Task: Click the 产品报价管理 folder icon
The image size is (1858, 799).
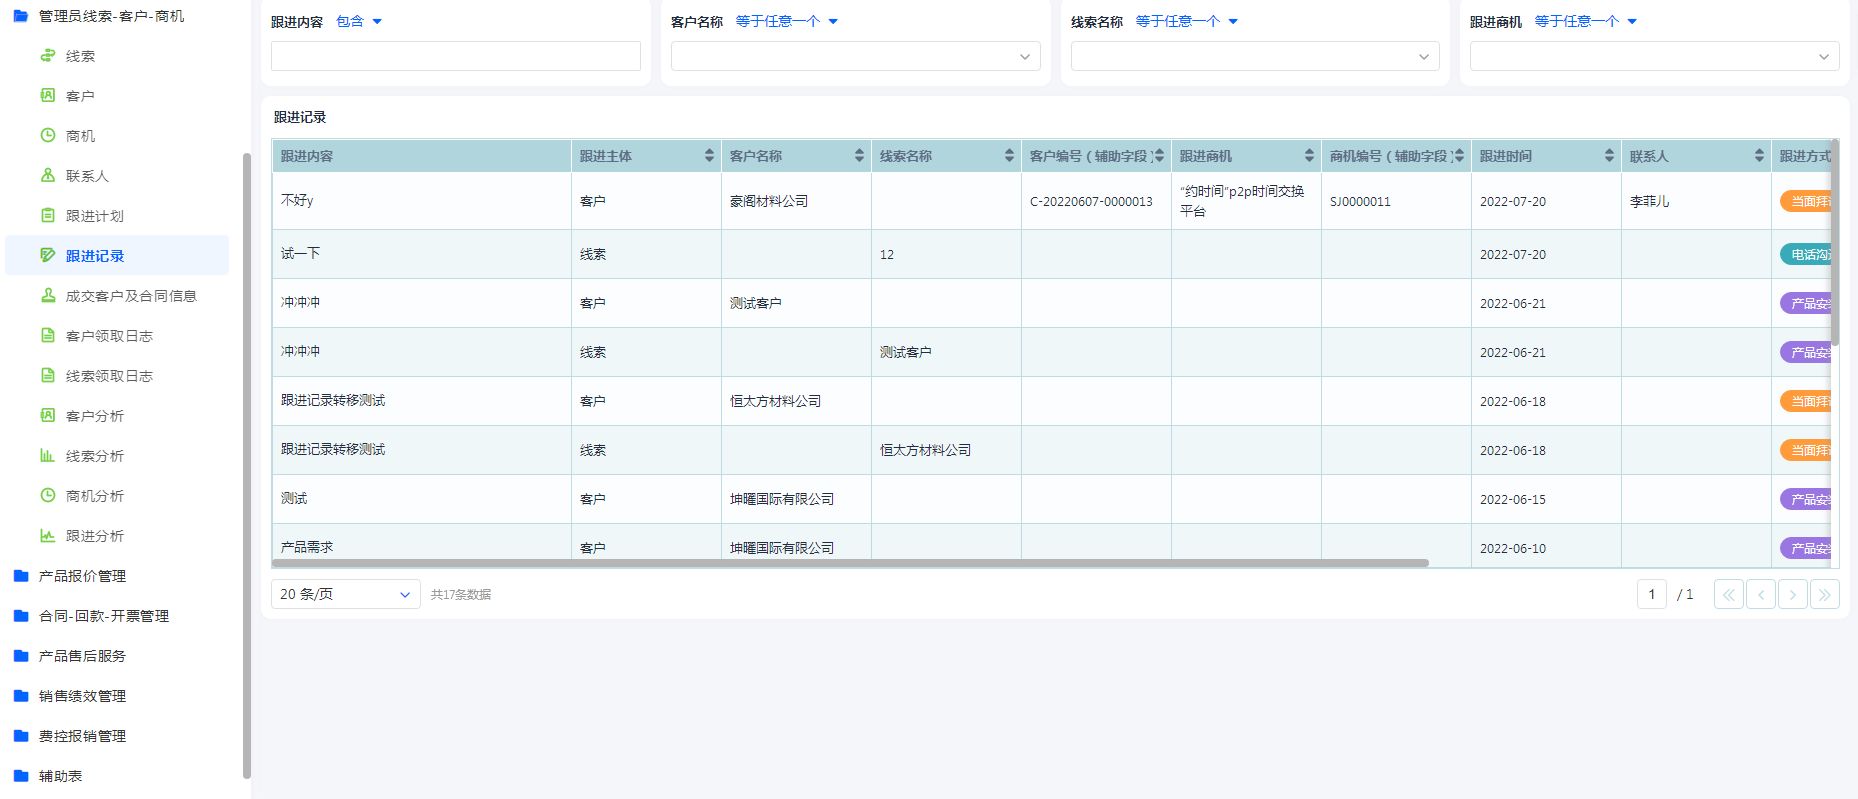Action: (20, 576)
